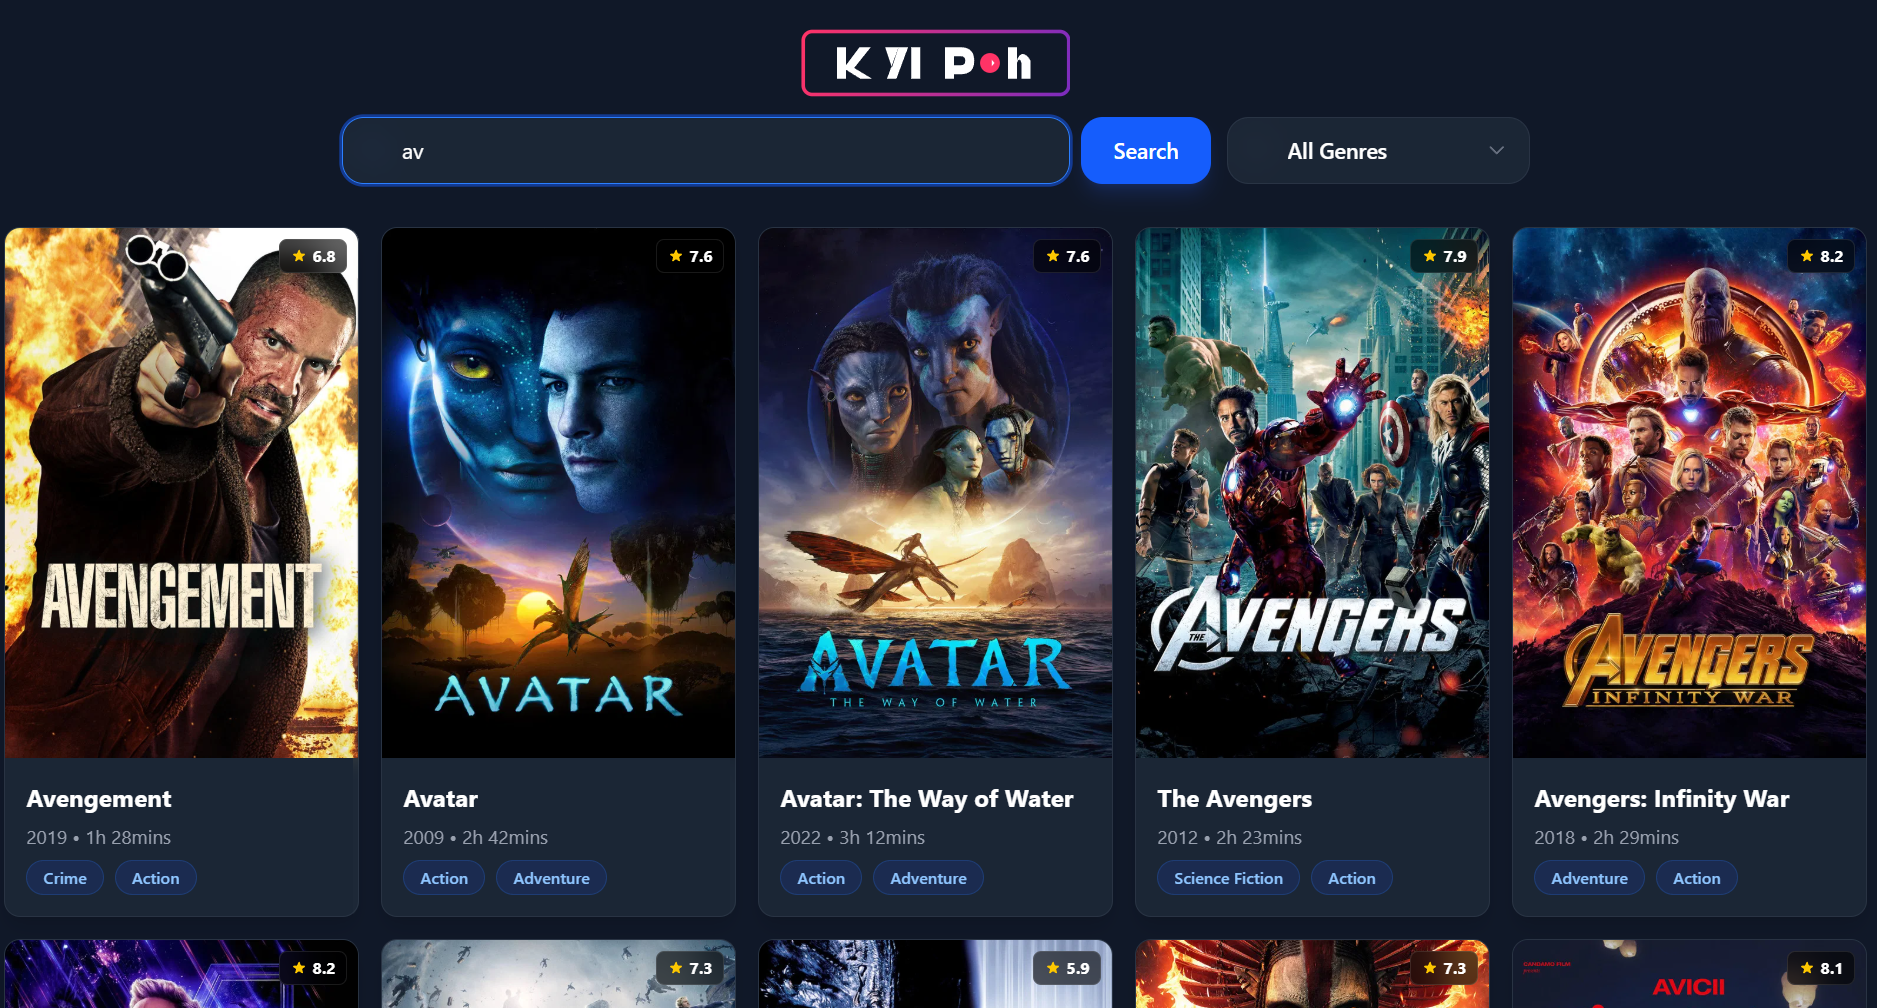Click Adventure tag on Infinity War card
This screenshot has height=1008, width=1877.
click(1589, 878)
